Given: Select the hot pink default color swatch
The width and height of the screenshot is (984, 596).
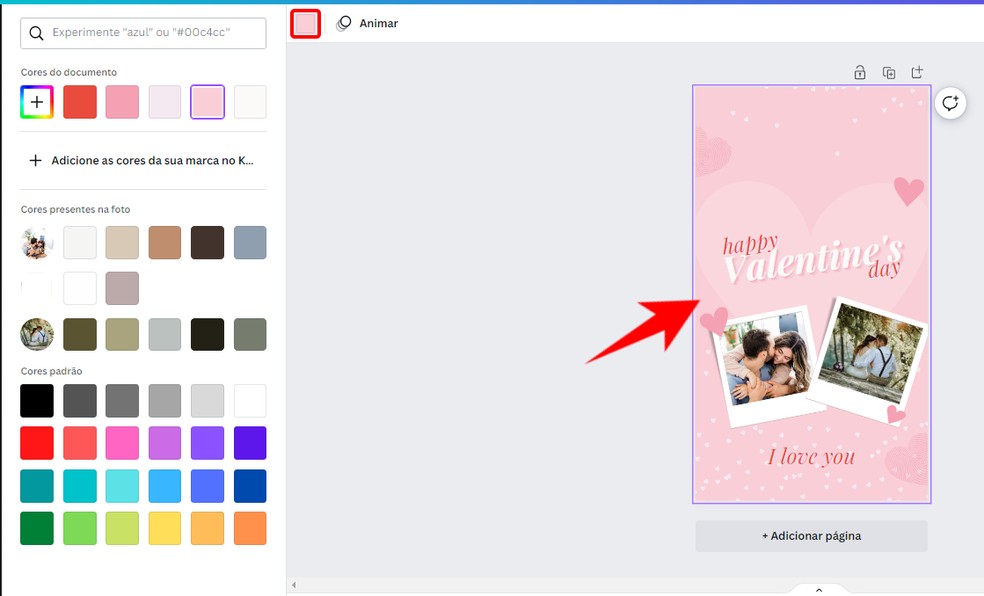Looking at the screenshot, I should (122, 443).
